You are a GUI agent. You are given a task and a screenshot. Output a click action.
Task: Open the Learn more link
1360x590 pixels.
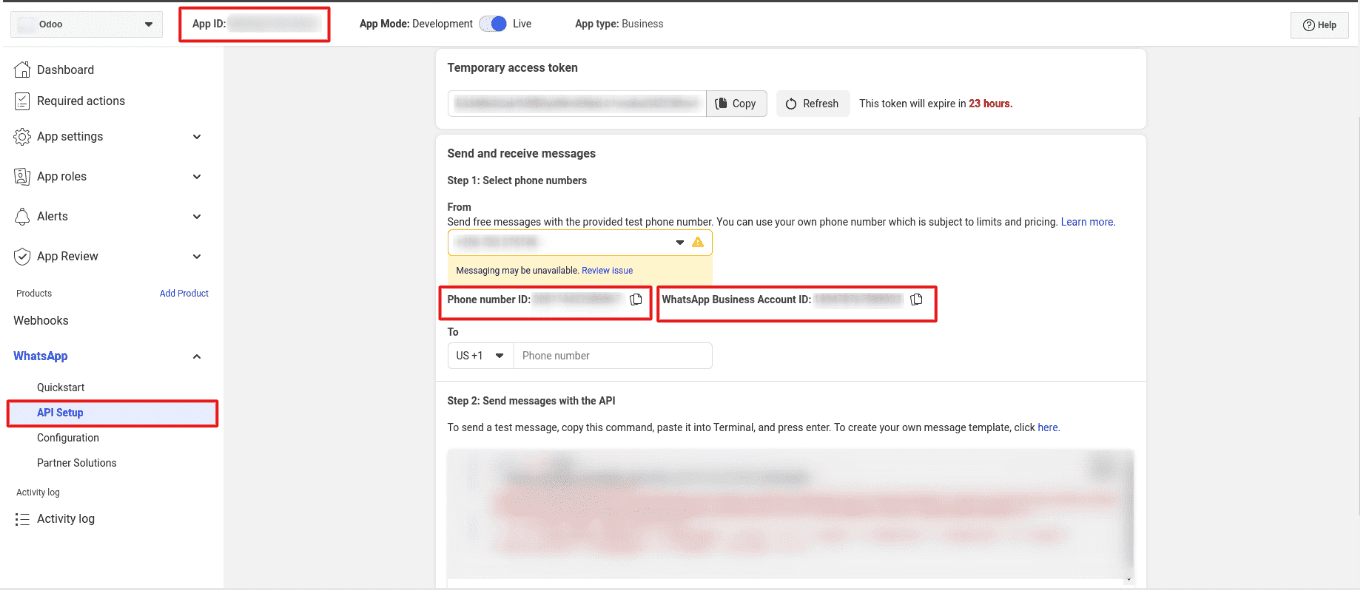(1088, 222)
